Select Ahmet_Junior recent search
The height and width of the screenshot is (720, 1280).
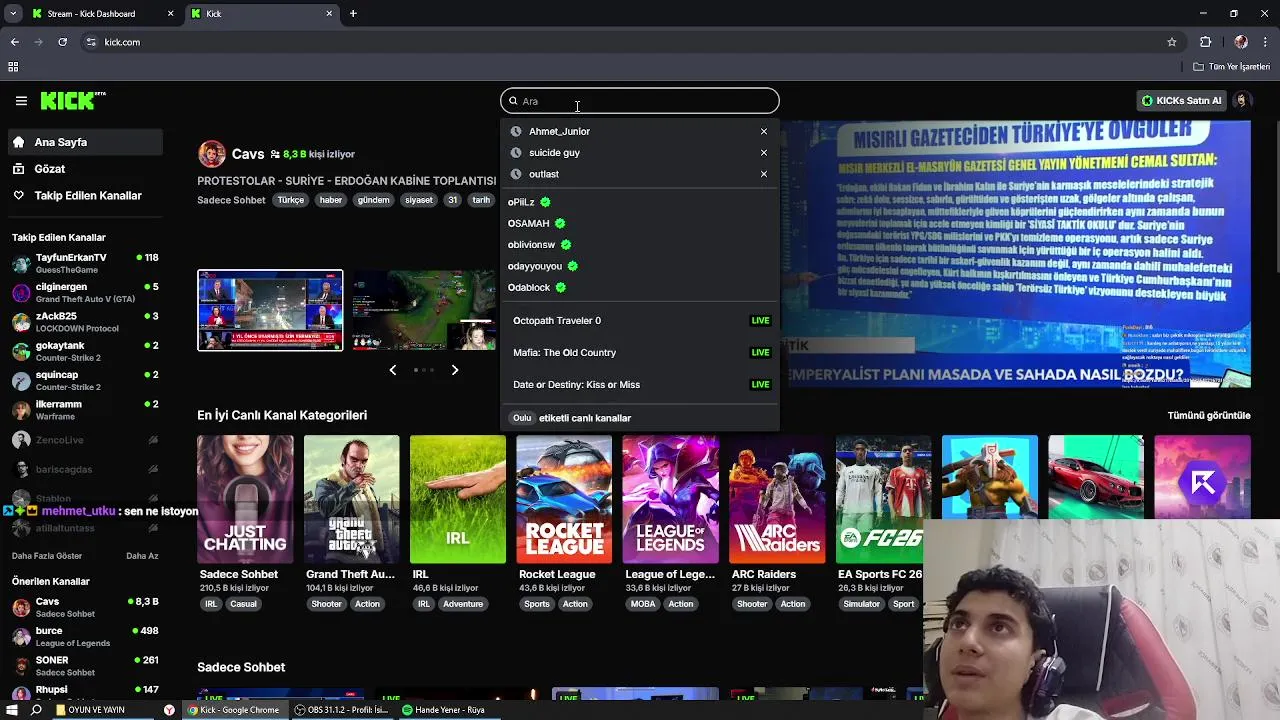(x=559, y=131)
